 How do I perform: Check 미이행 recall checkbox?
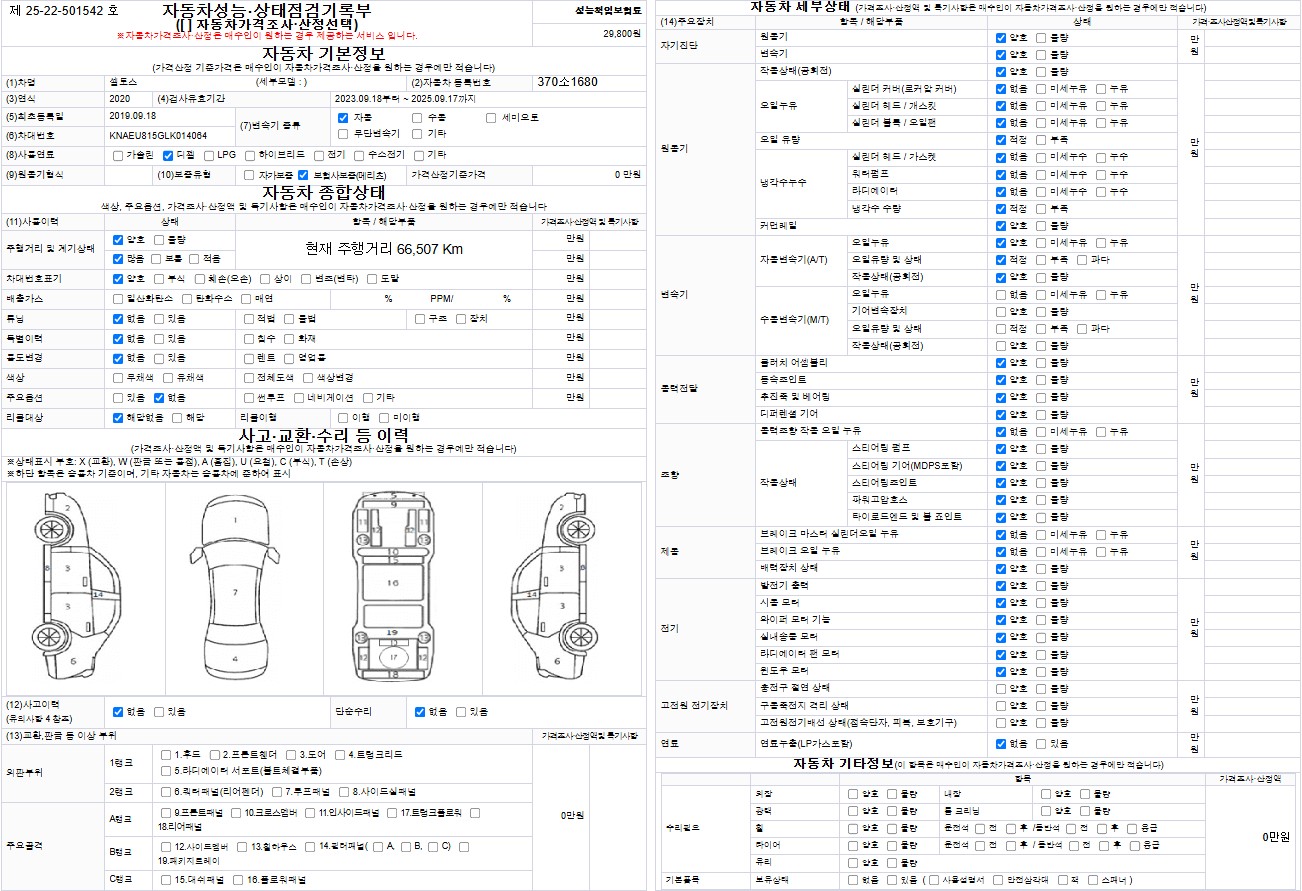385,417
